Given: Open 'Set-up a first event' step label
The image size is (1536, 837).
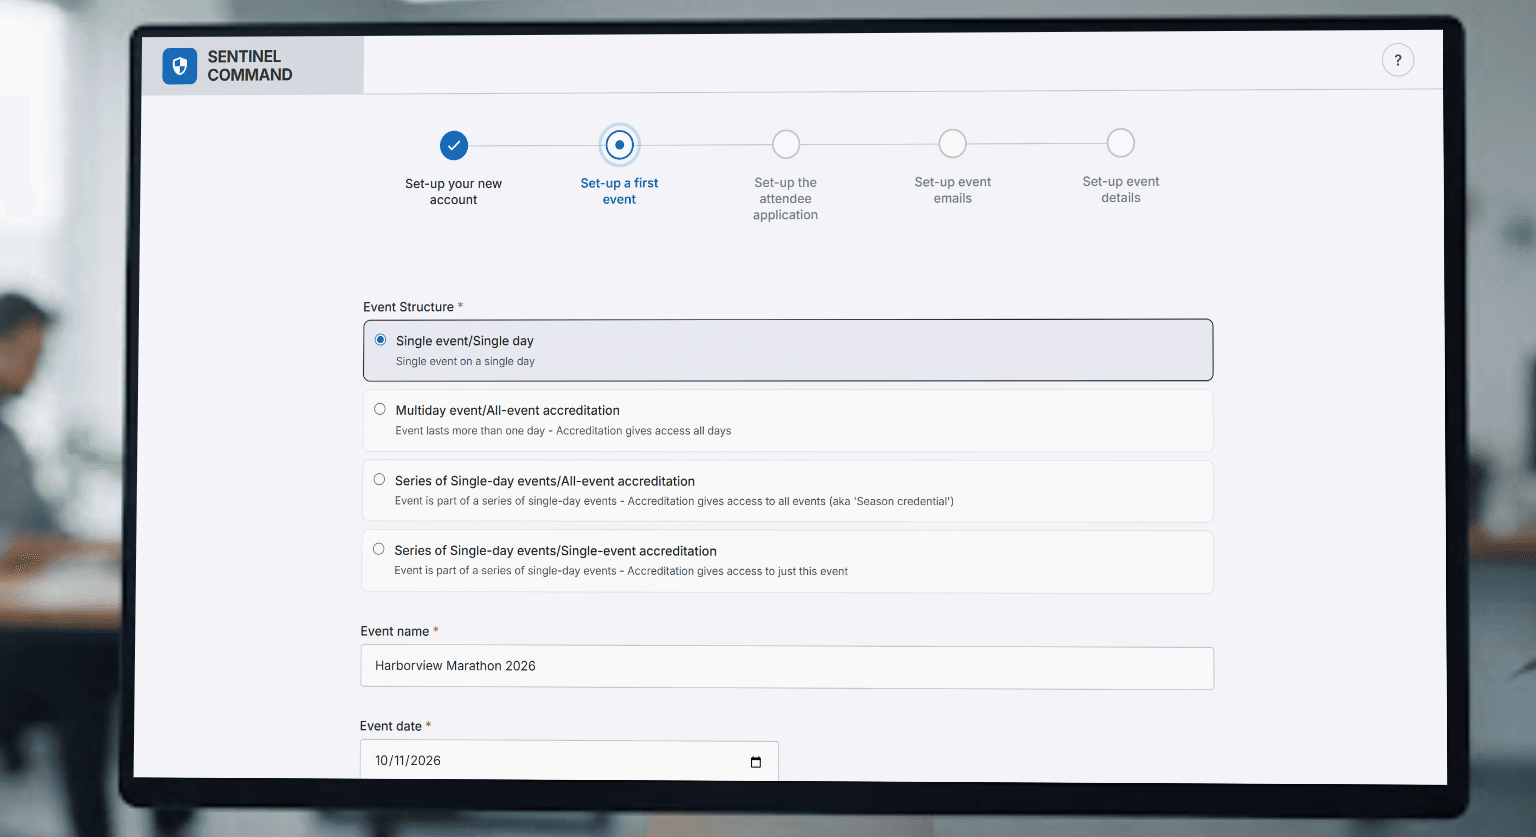Looking at the screenshot, I should (620, 191).
